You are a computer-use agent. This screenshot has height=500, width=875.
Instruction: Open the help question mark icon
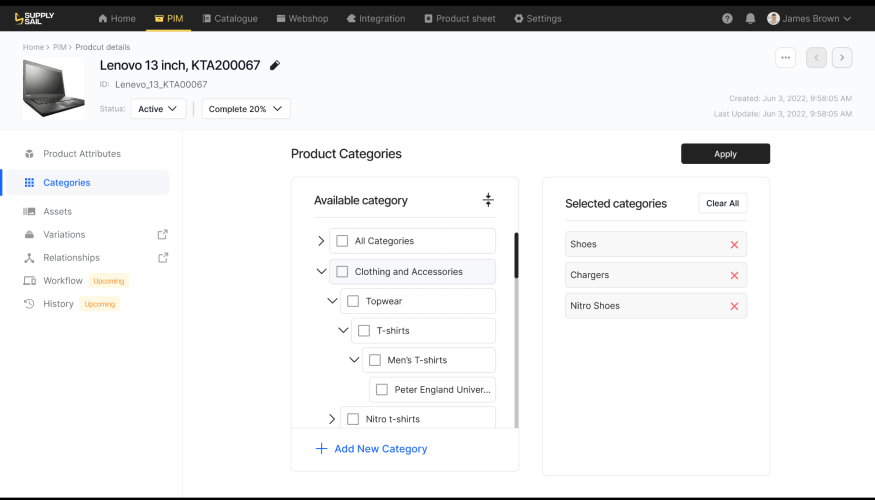(x=727, y=18)
